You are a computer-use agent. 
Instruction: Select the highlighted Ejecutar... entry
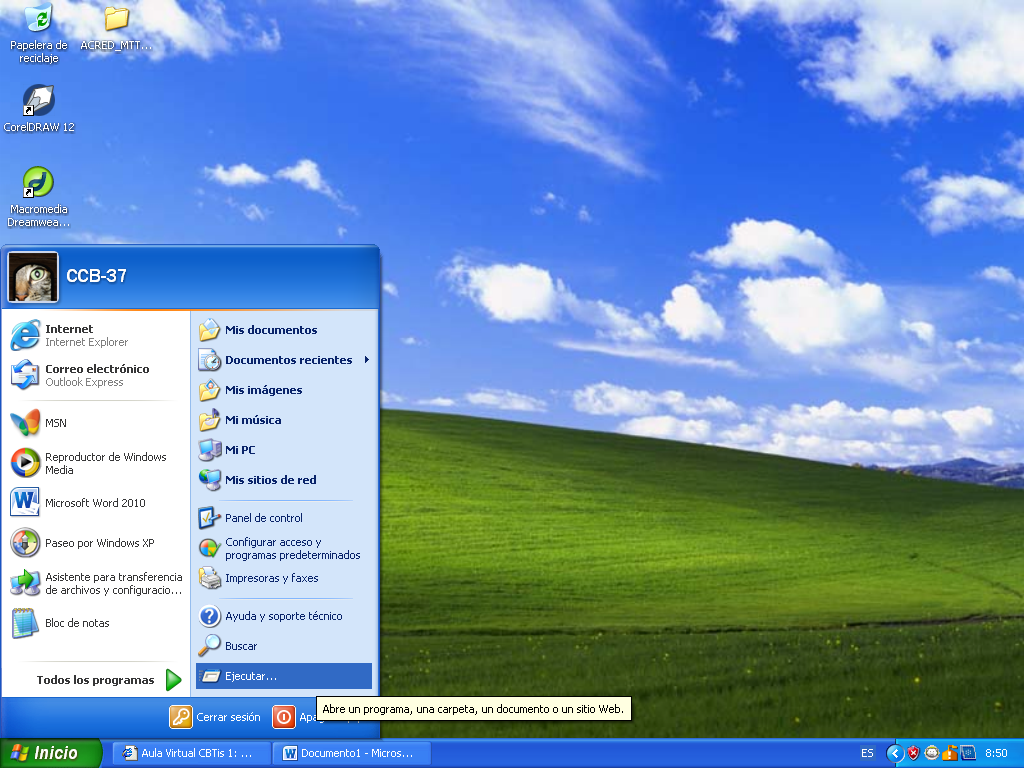click(284, 676)
